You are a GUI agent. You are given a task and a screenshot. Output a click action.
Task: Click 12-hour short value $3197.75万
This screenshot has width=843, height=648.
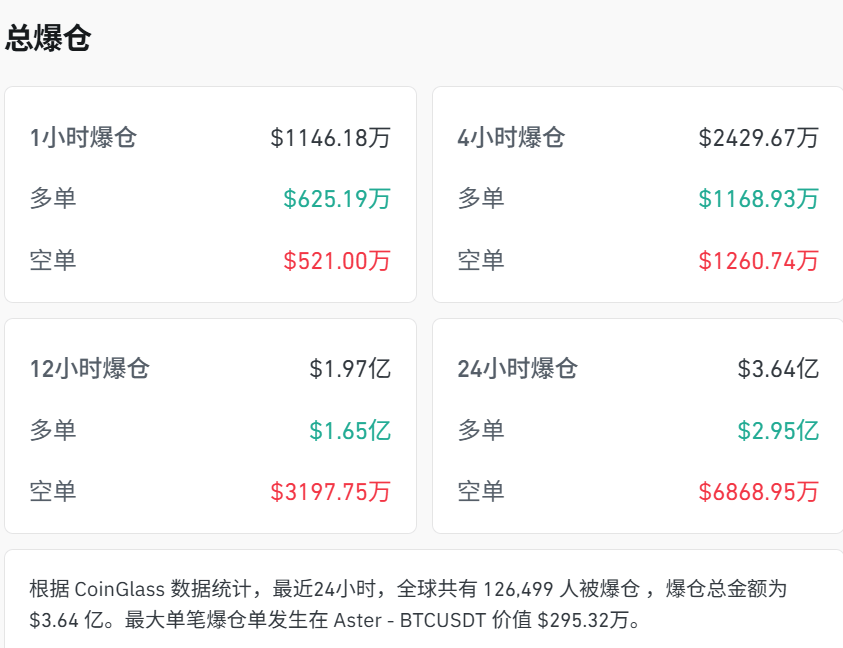coord(330,492)
